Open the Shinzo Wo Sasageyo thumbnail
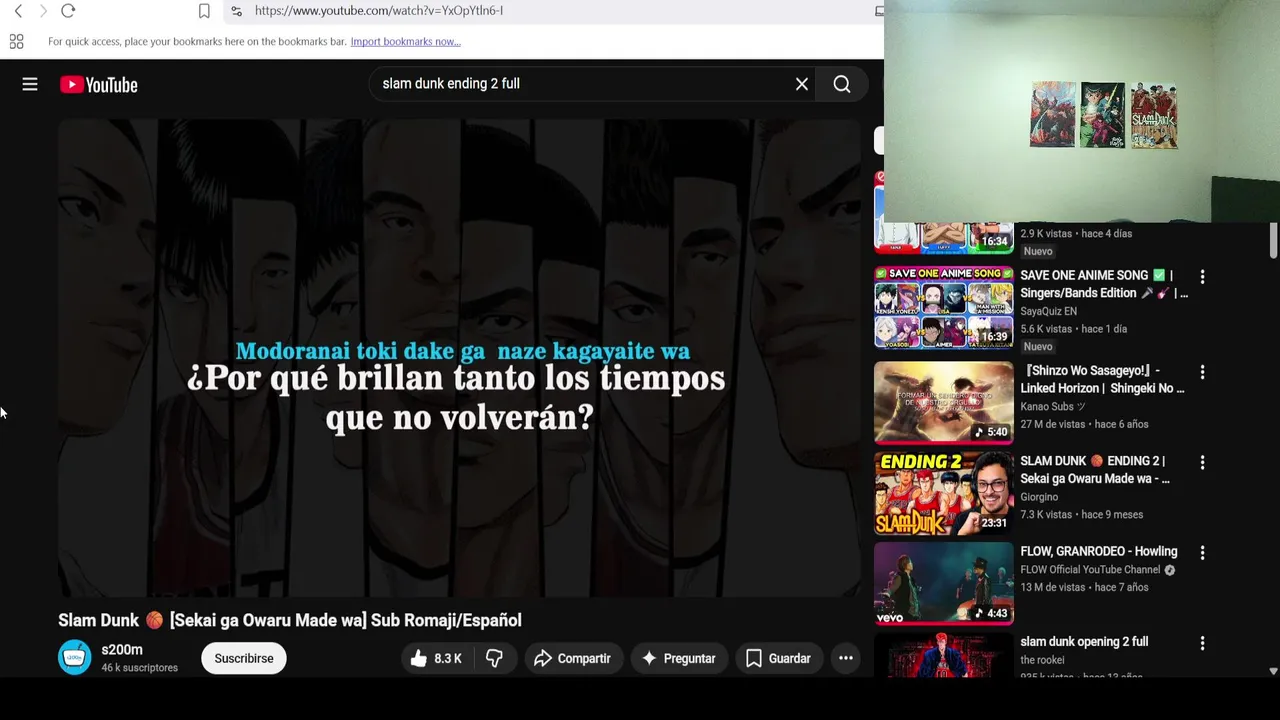This screenshot has height=720, width=1280. 944,403
